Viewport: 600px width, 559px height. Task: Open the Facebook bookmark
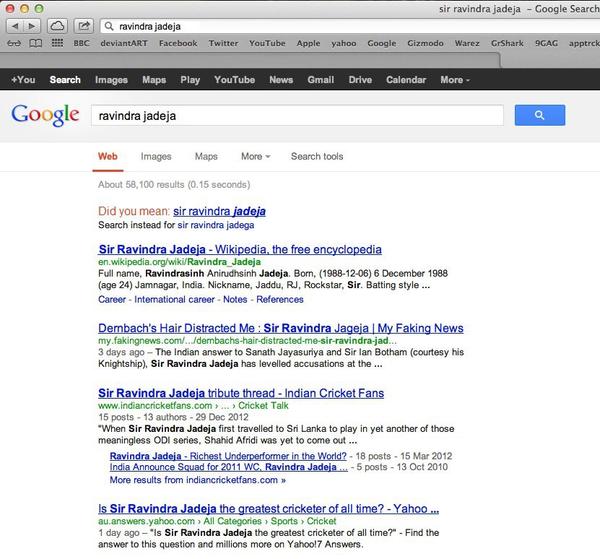[178, 43]
